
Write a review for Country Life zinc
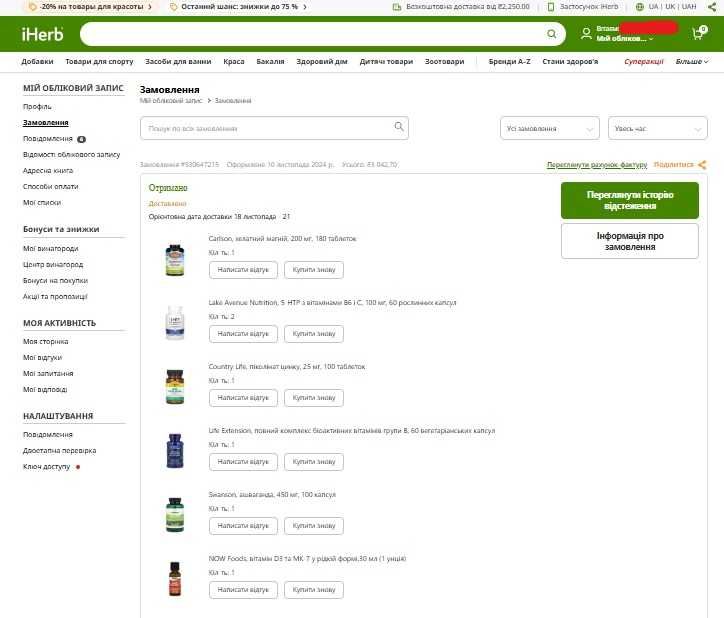coord(243,398)
